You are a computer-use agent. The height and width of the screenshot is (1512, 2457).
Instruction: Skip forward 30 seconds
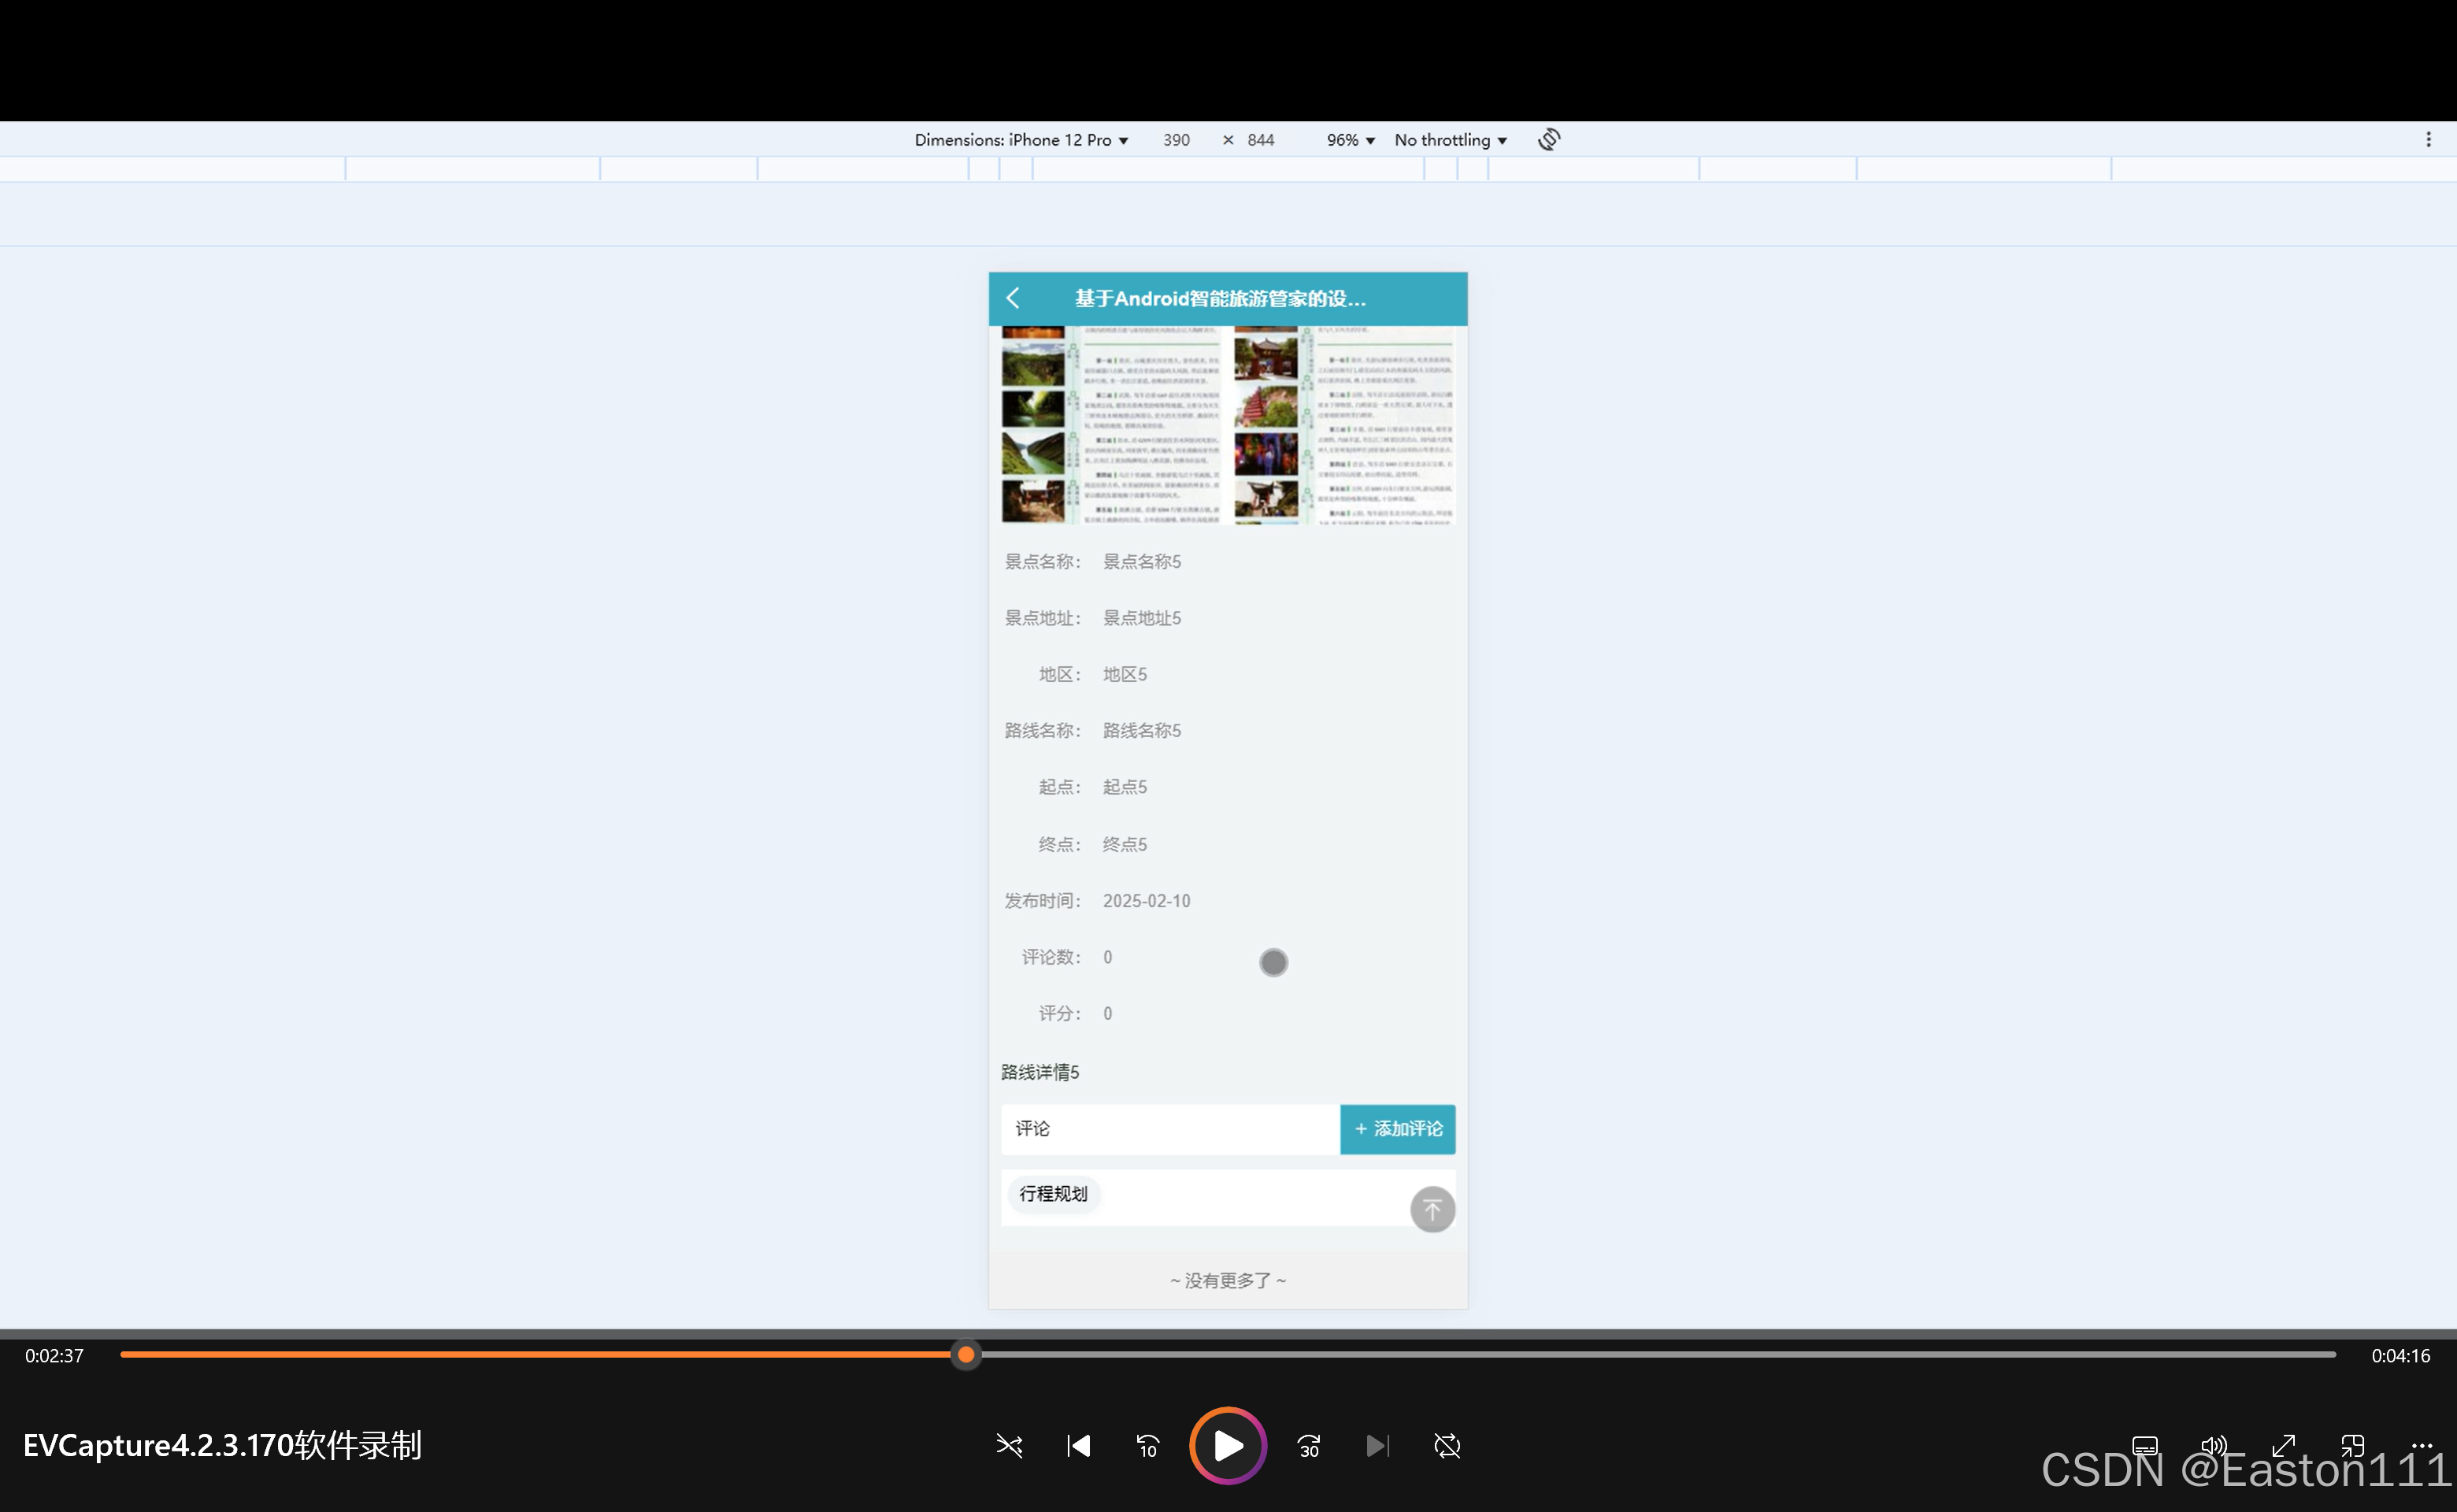tap(1308, 1446)
